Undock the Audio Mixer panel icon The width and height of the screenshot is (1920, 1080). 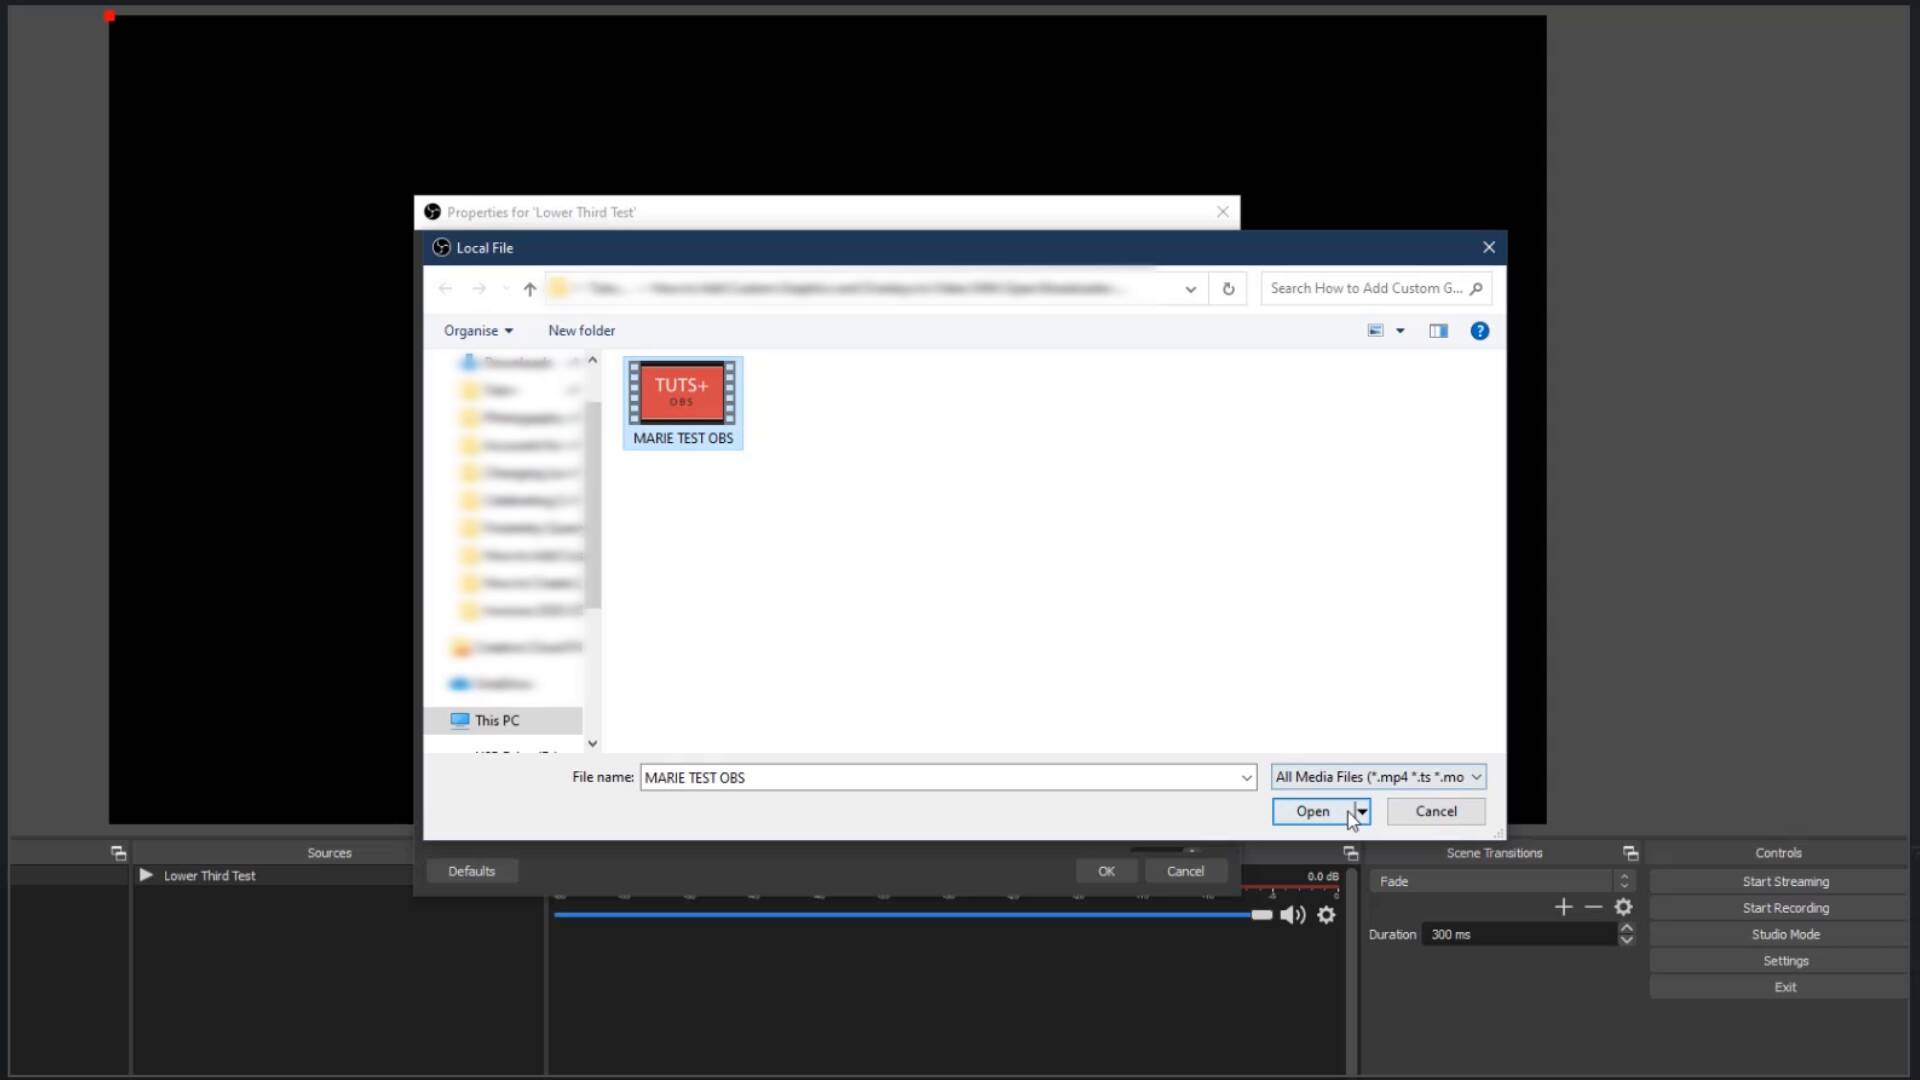click(1350, 853)
